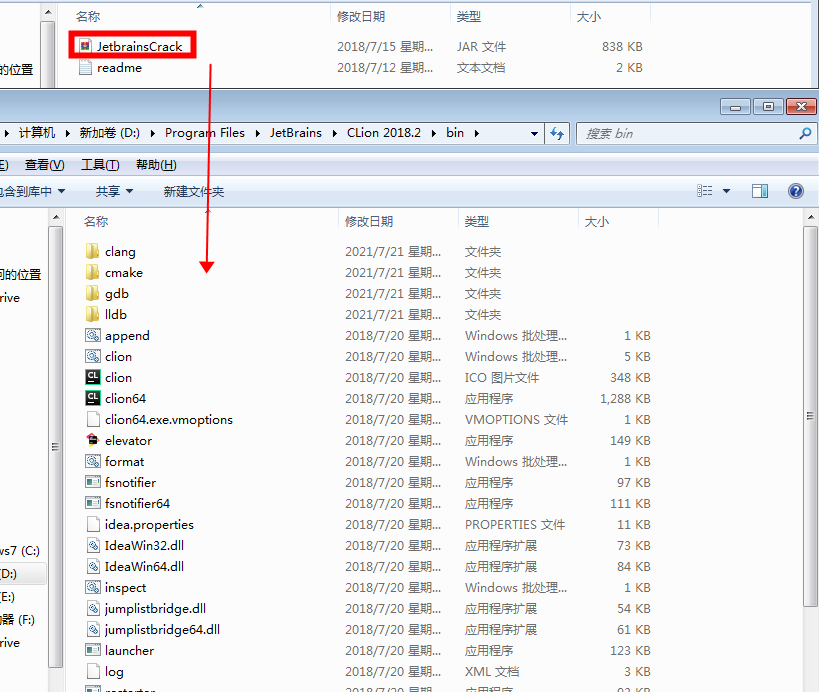Click the help question mark icon

point(796,191)
